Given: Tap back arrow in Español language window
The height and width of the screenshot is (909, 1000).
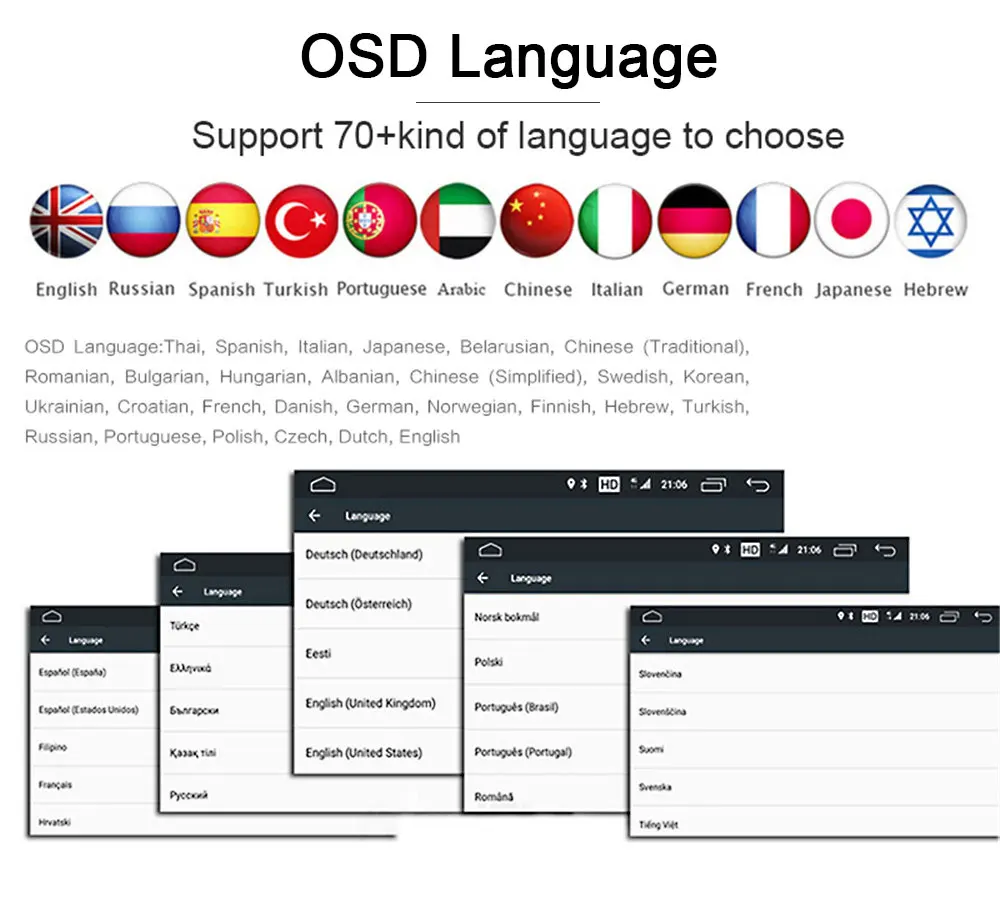Looking at the screenshot, I should [x=45, y=640].
